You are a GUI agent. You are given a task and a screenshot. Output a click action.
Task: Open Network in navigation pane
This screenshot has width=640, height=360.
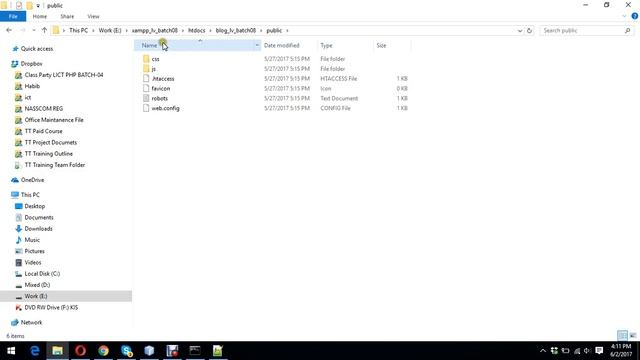[31, 322]
